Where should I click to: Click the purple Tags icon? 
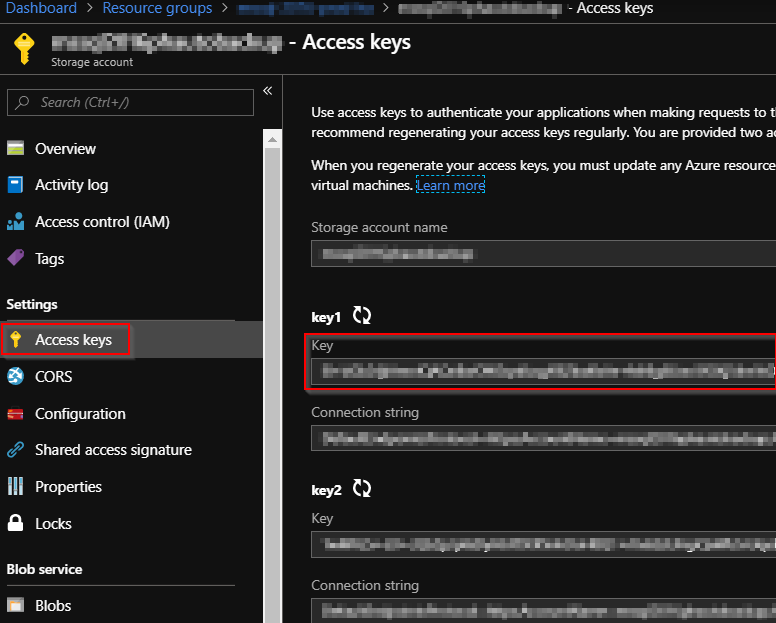click(x=15, y=258)
